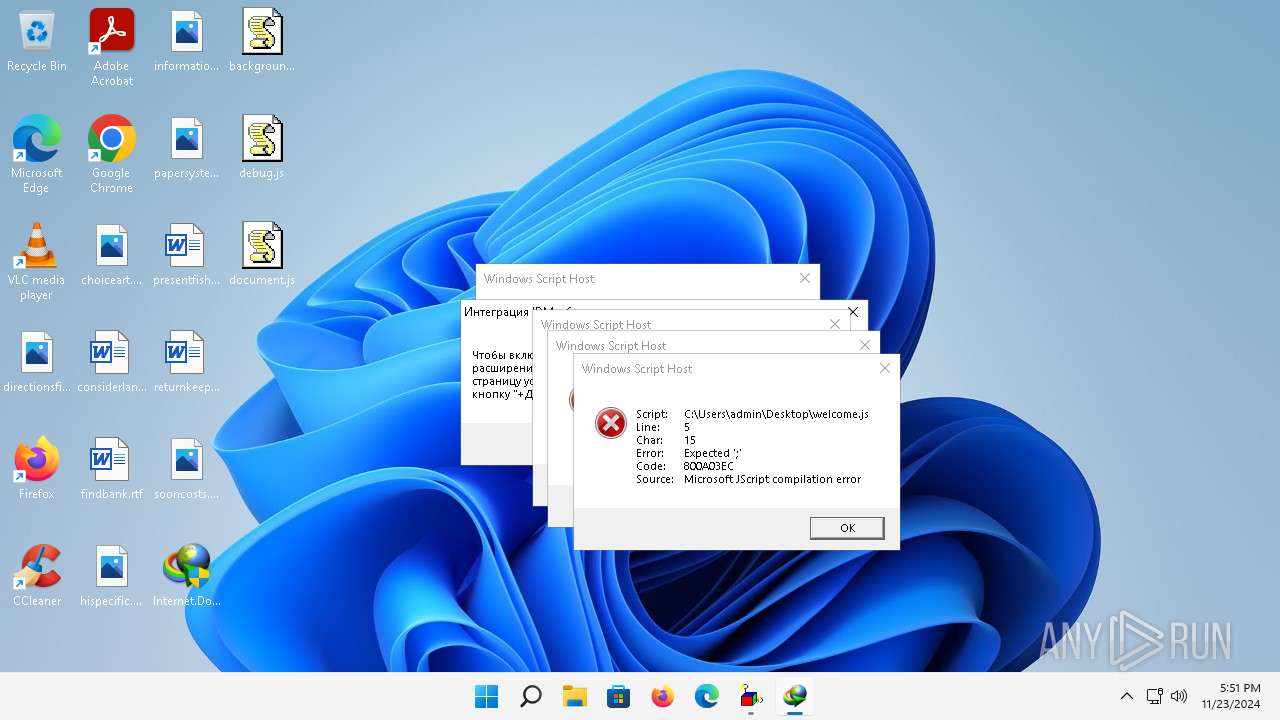The height and width of the screenshot is (720, 1280).
Task: Click the "Expected ';'" error text
Action: (712, 453)
